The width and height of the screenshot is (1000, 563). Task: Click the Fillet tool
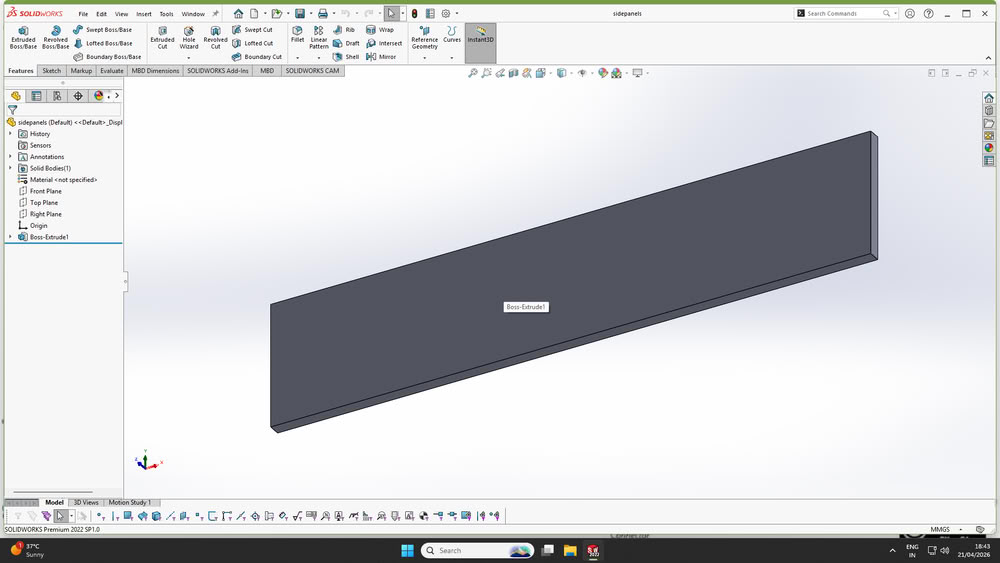coord(297,34)
